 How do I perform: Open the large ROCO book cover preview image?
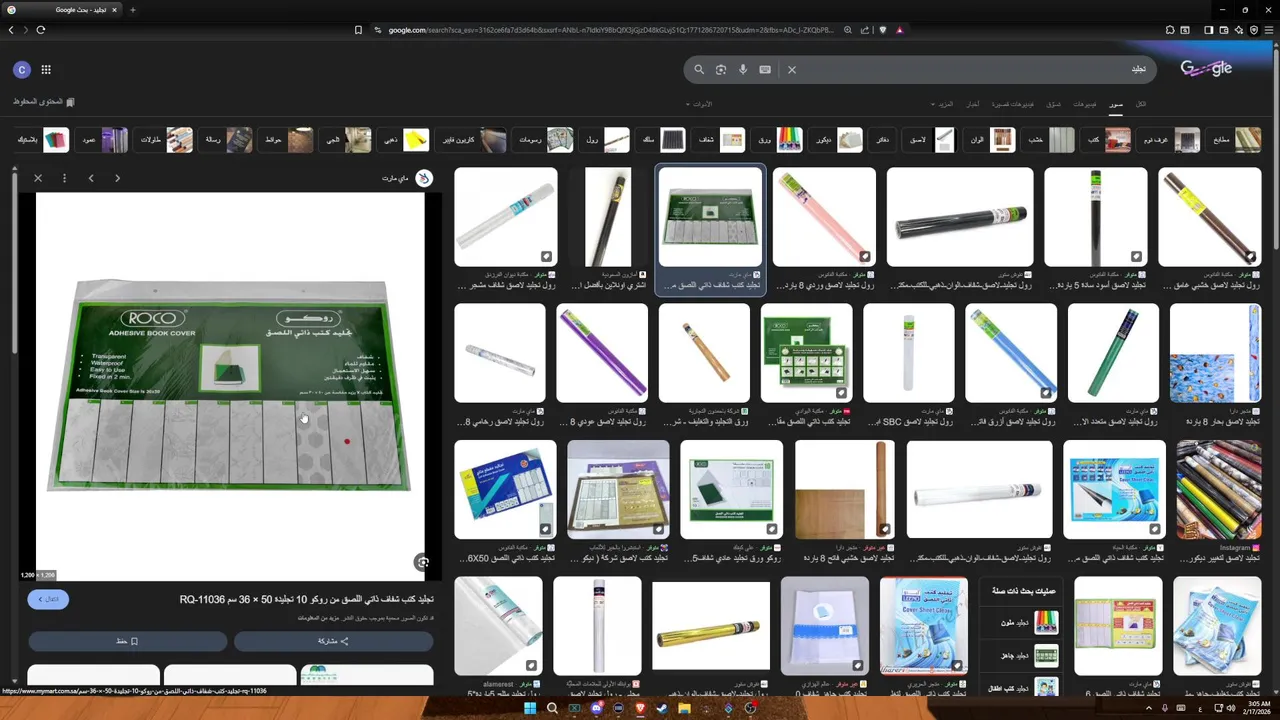pos(229,385)
